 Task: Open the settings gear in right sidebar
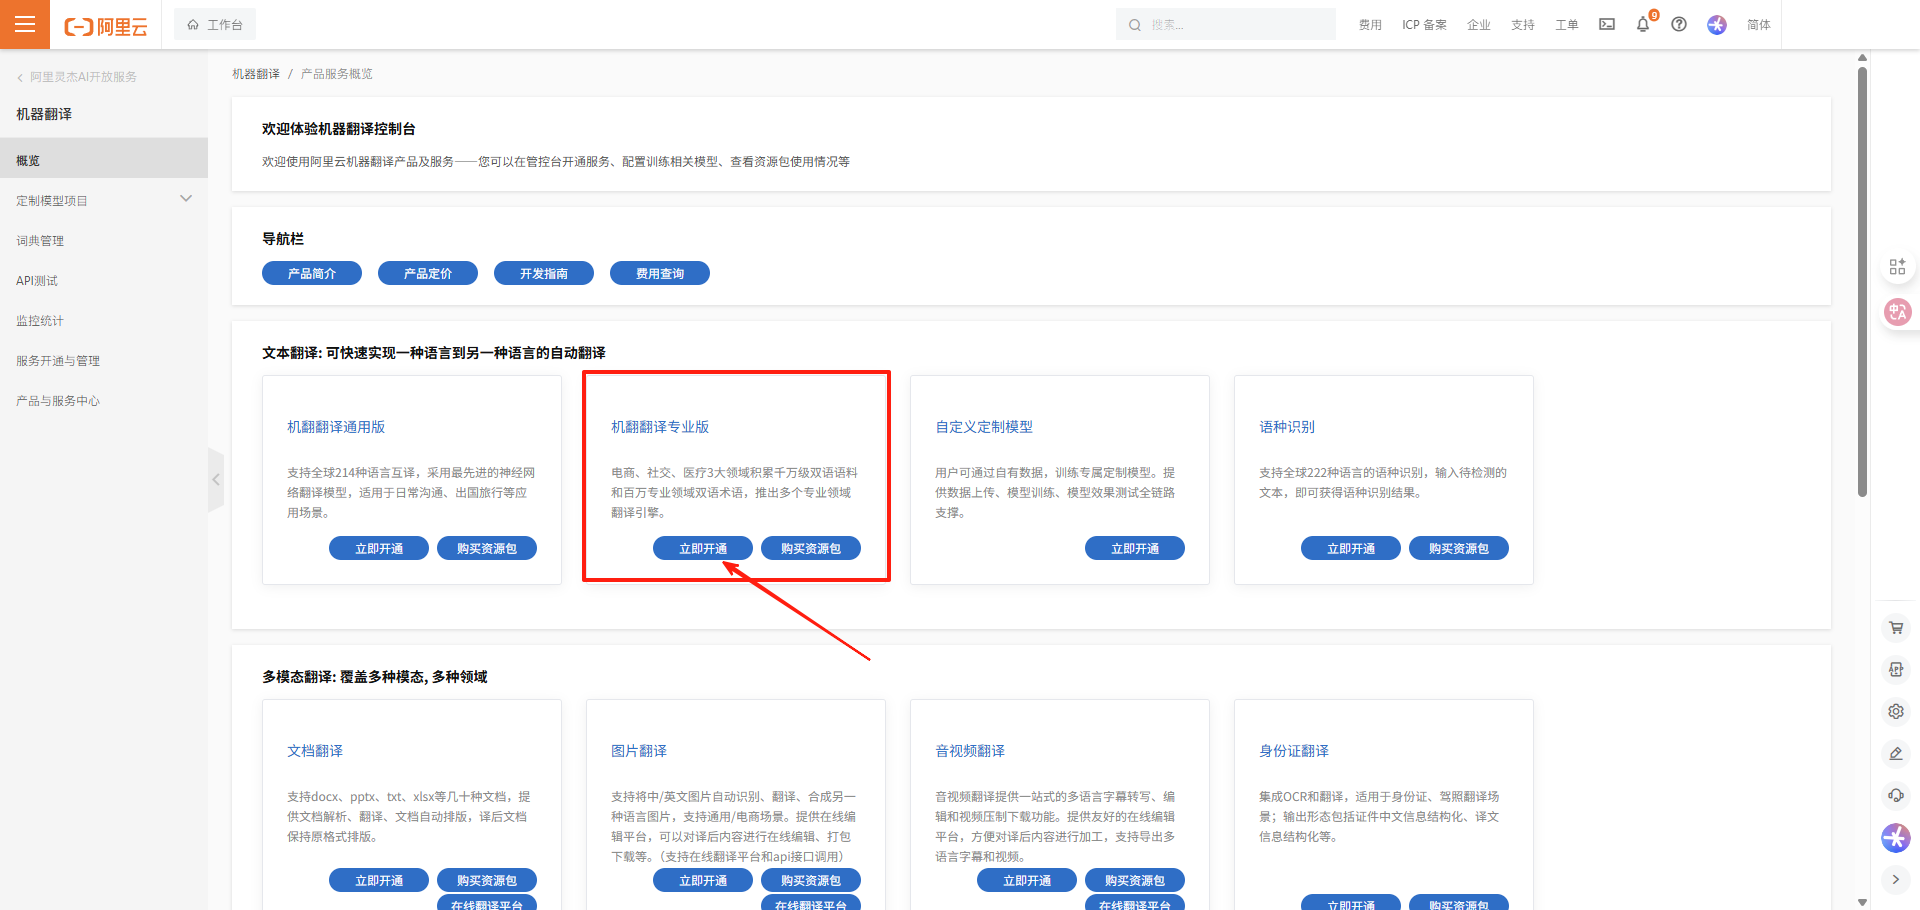[x=1896, y=712]
